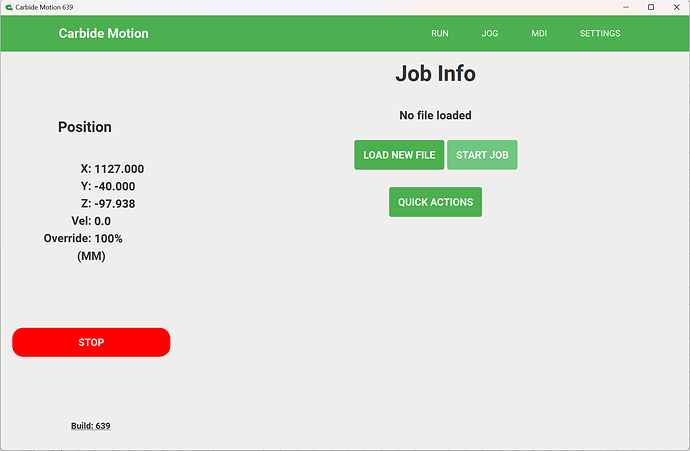Click the (MM) units label
Viewport: 690px width, 451px height.
coord(91,256)
